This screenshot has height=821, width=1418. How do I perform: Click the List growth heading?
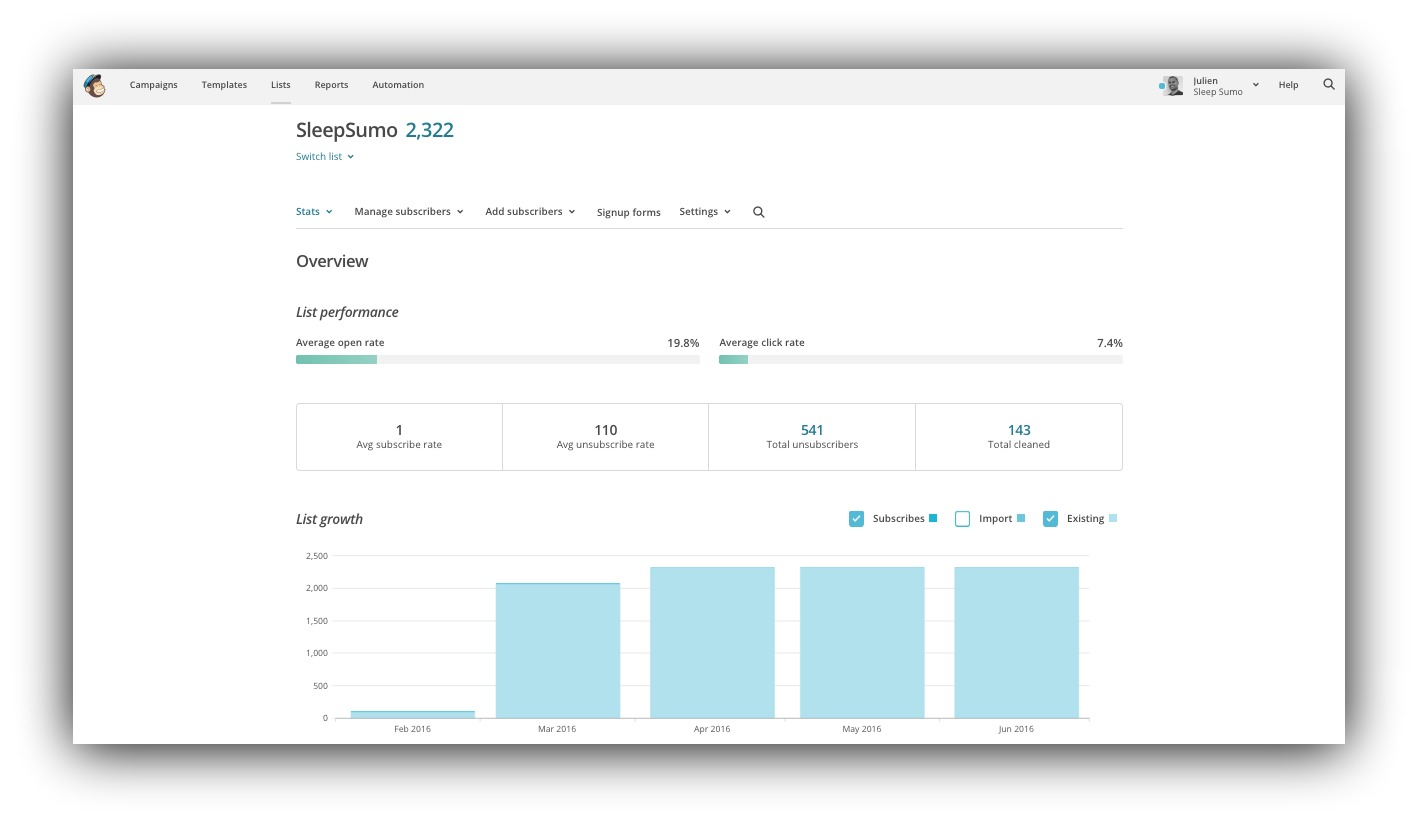coord(329,519)
